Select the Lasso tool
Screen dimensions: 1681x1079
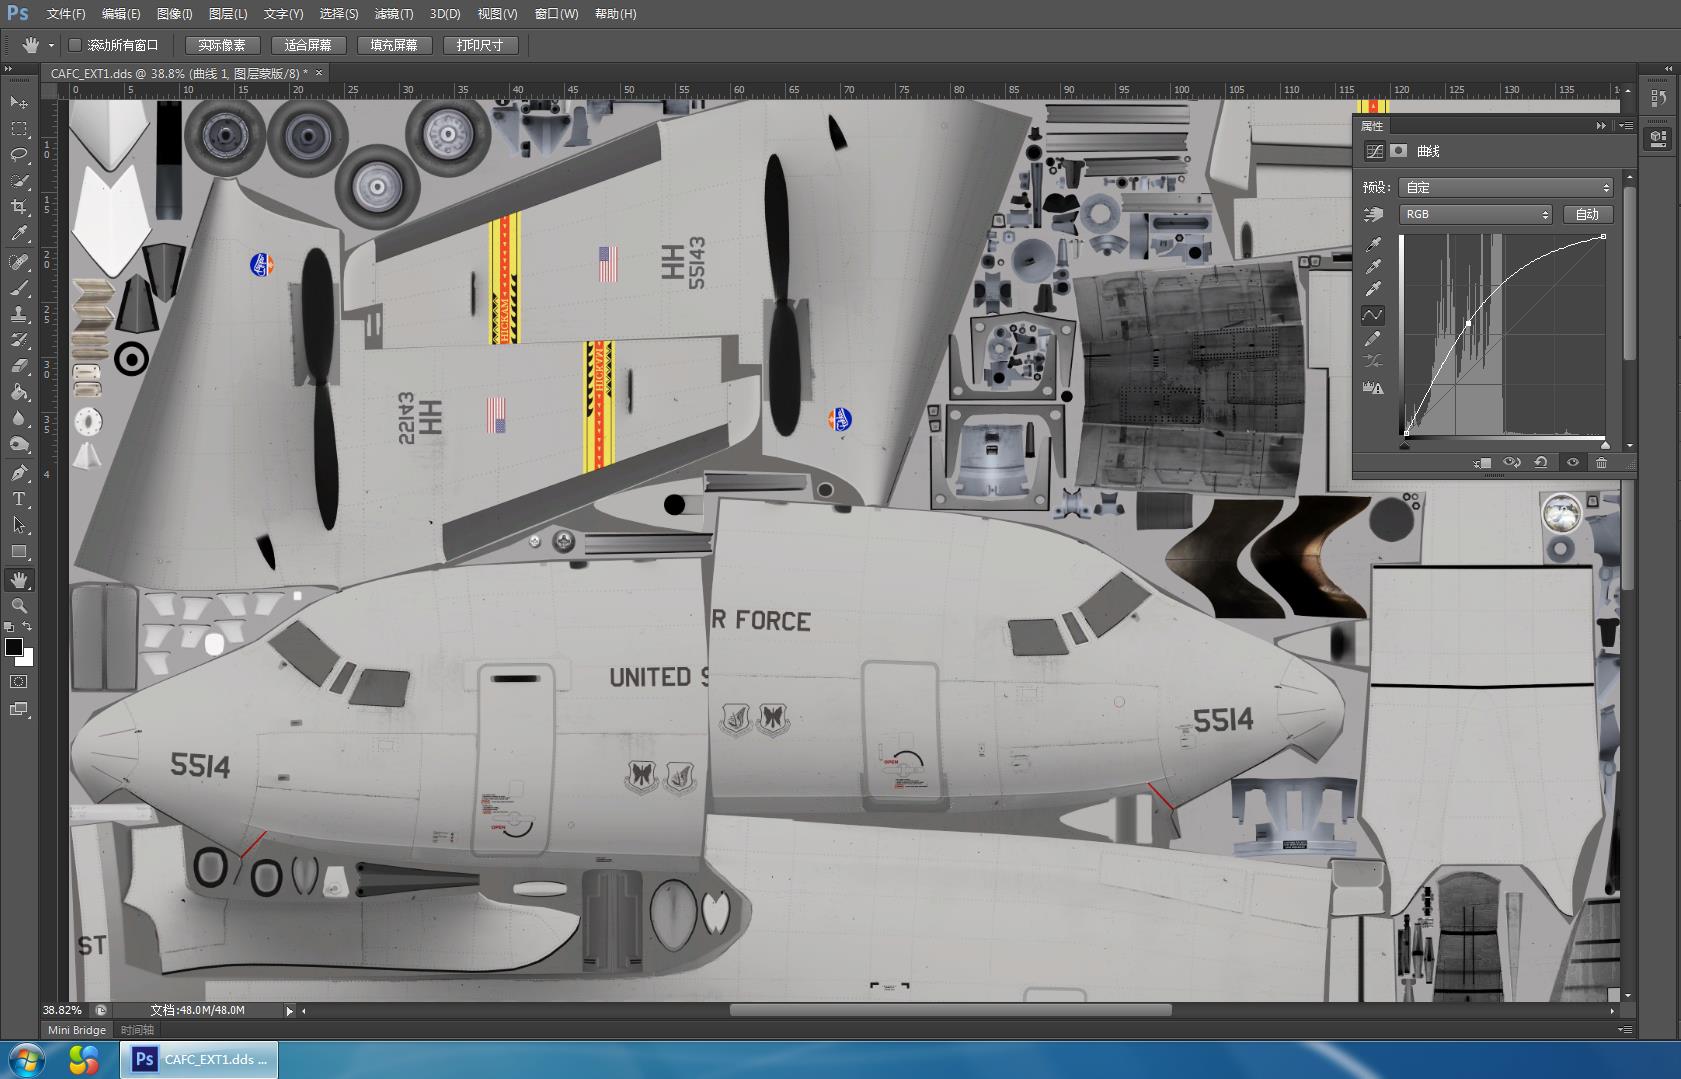[x=19, y=155]
